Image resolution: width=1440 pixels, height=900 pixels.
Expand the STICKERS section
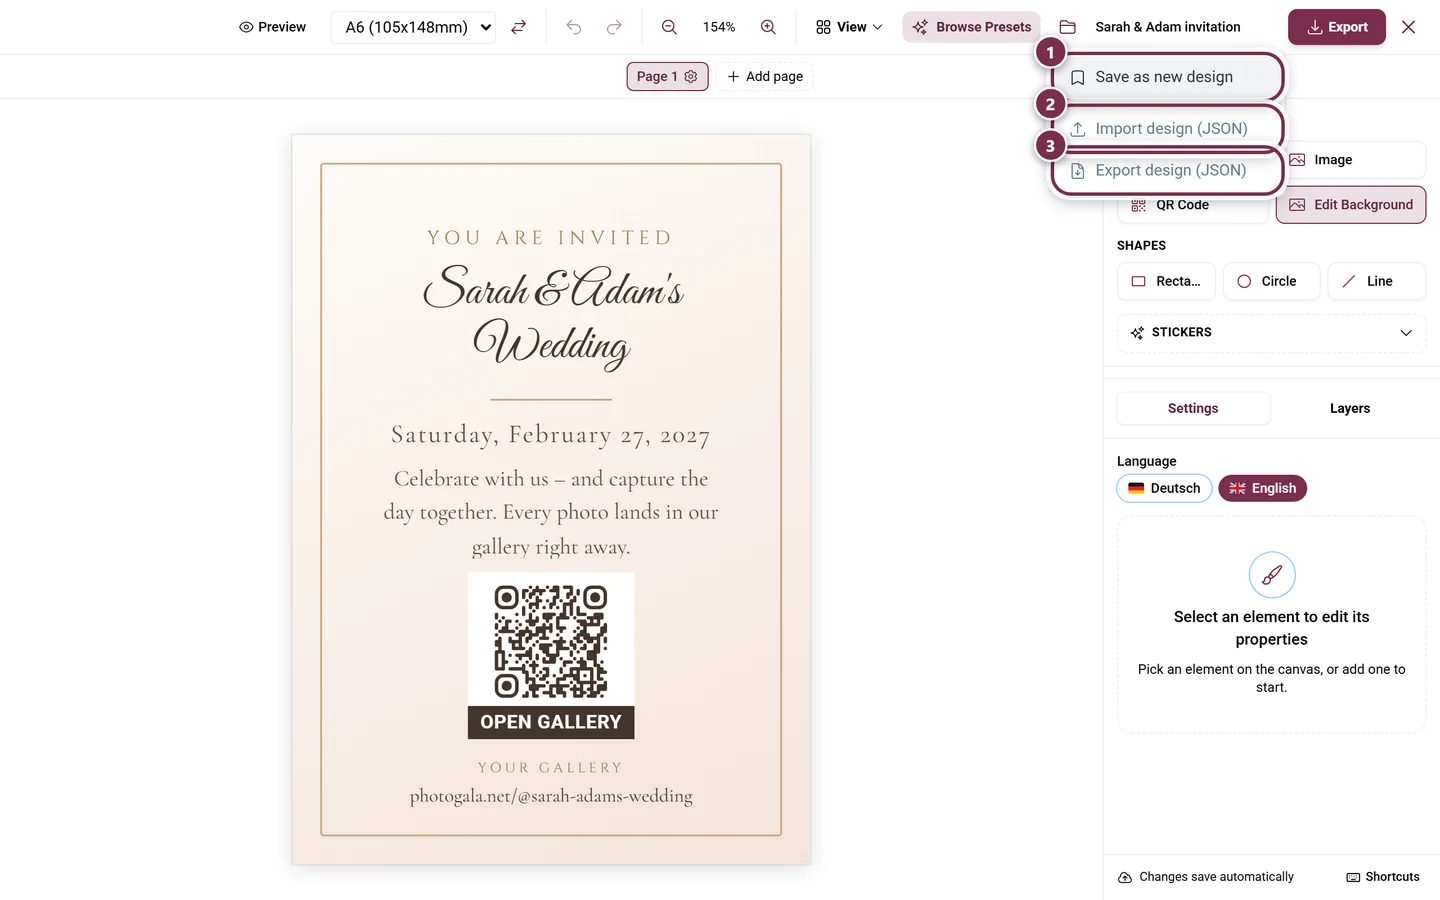(x=1271, y=333)
